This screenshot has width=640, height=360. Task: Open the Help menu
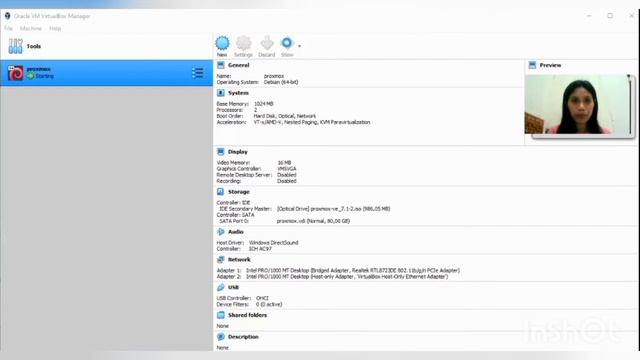click(x=55, y=29)
